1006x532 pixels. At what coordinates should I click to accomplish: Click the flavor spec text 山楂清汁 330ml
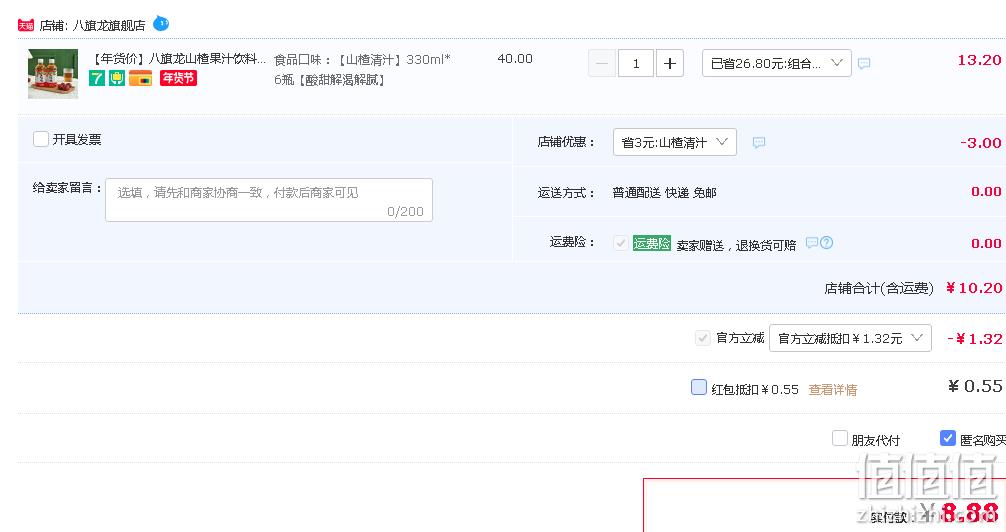pos(362,69)
